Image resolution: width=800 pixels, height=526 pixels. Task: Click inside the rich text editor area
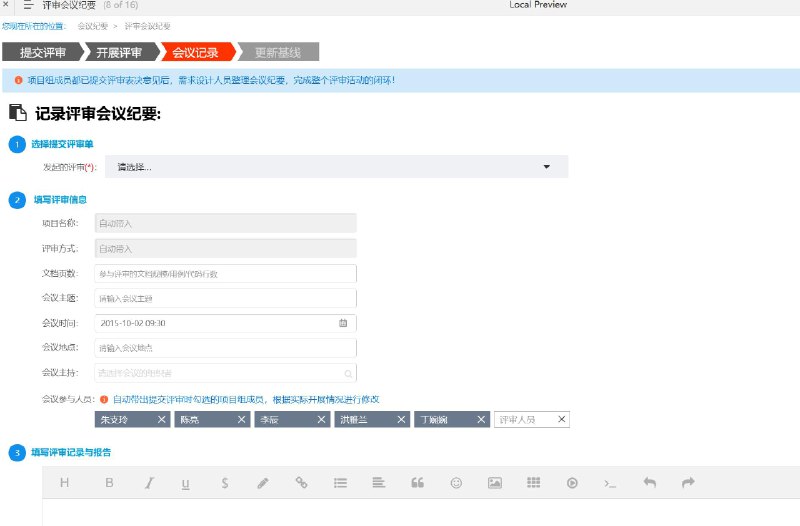pos(421,512)
